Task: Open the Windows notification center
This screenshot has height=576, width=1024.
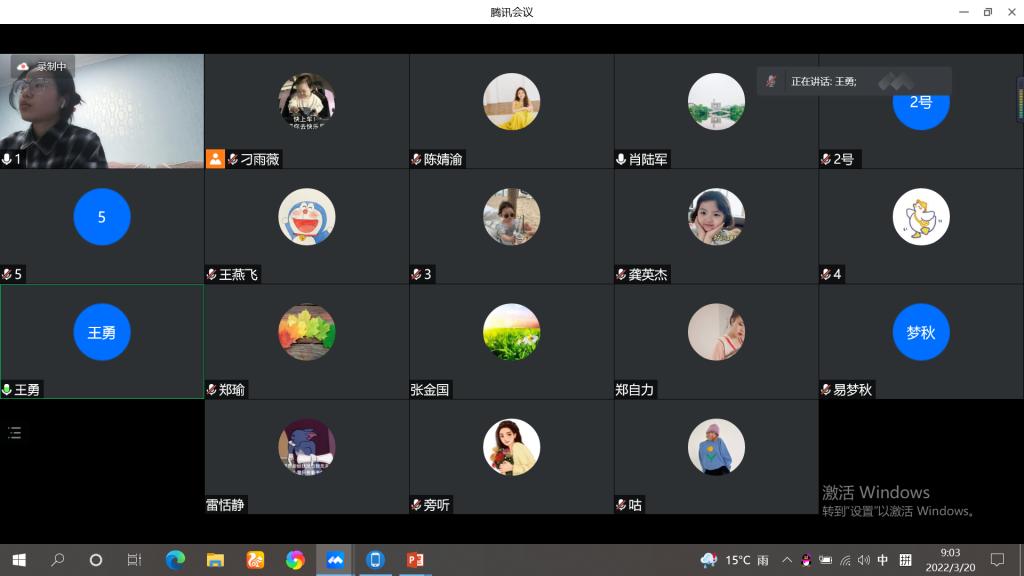Action: click(997, 560)
